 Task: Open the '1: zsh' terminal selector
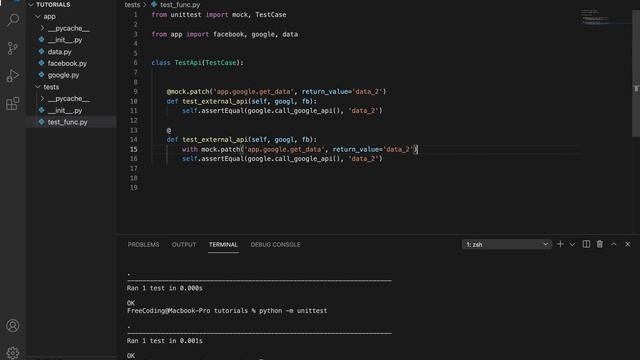pyautogui.click(x=507, y=244)
